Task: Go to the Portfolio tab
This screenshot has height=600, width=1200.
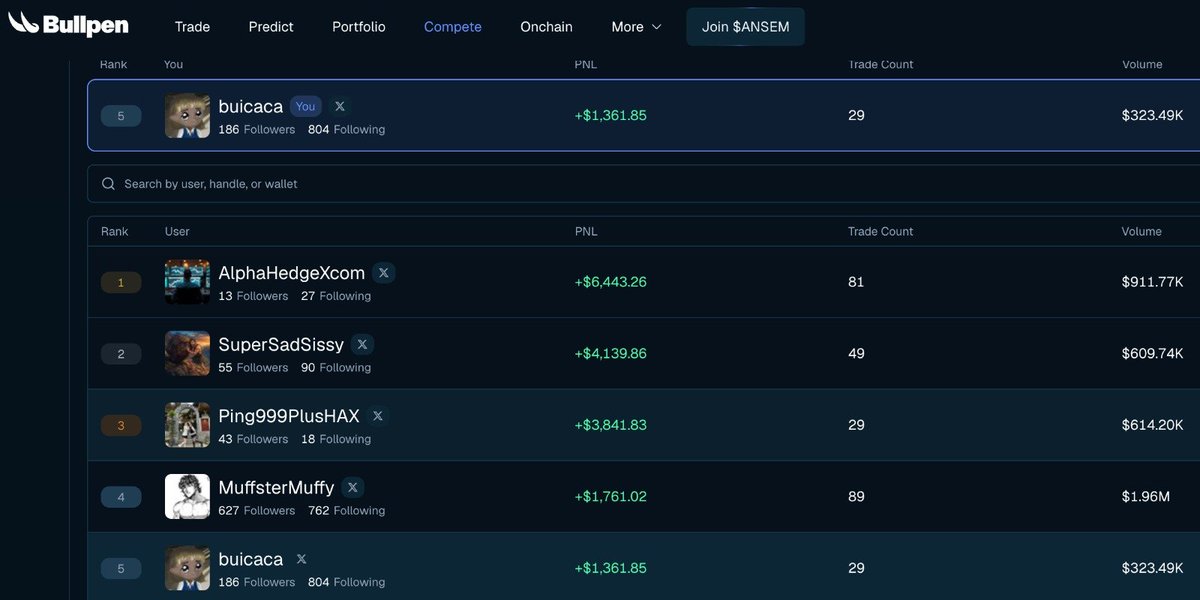Action: pyautogui.click(x=359, y=27)
